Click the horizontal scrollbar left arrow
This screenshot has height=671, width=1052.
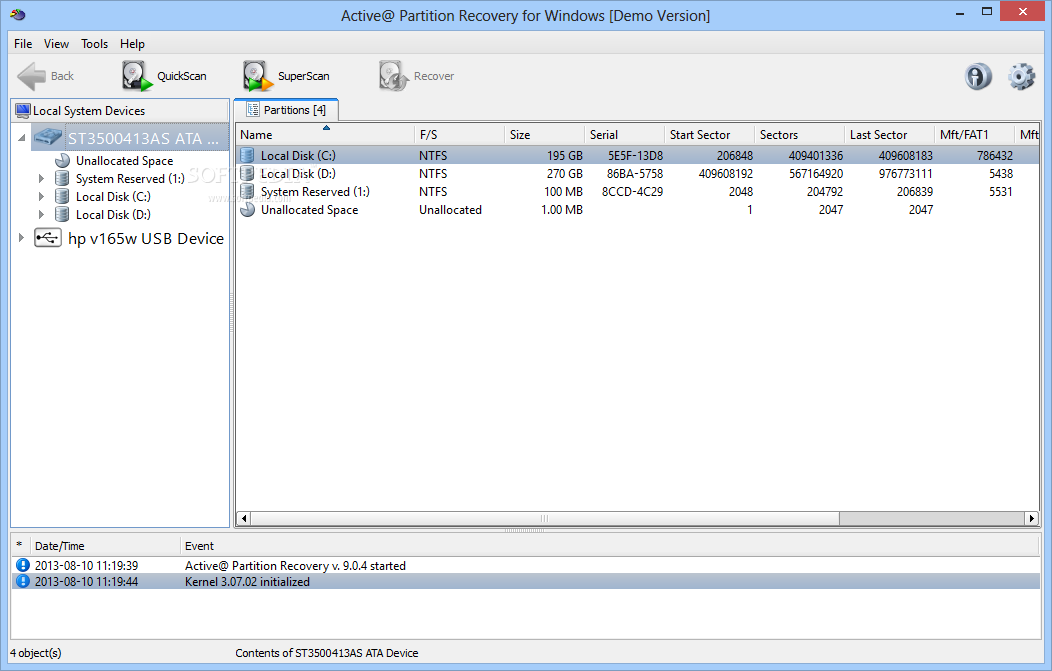244,518
